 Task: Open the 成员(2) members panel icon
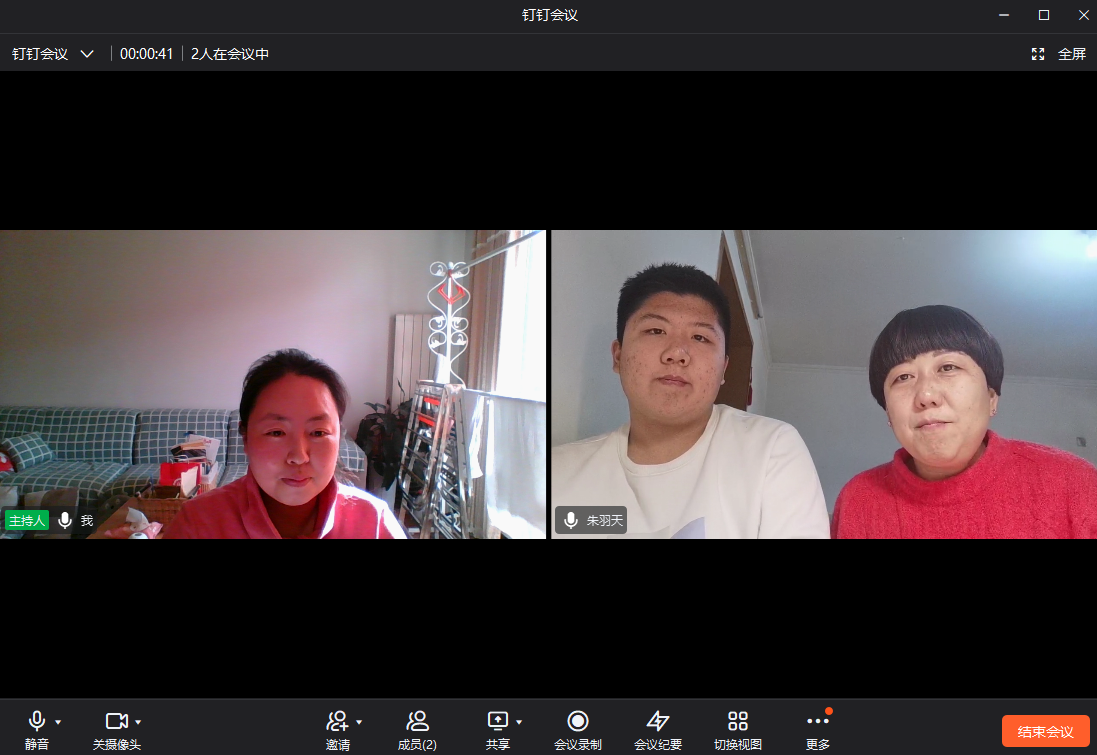tap(417, 720)
